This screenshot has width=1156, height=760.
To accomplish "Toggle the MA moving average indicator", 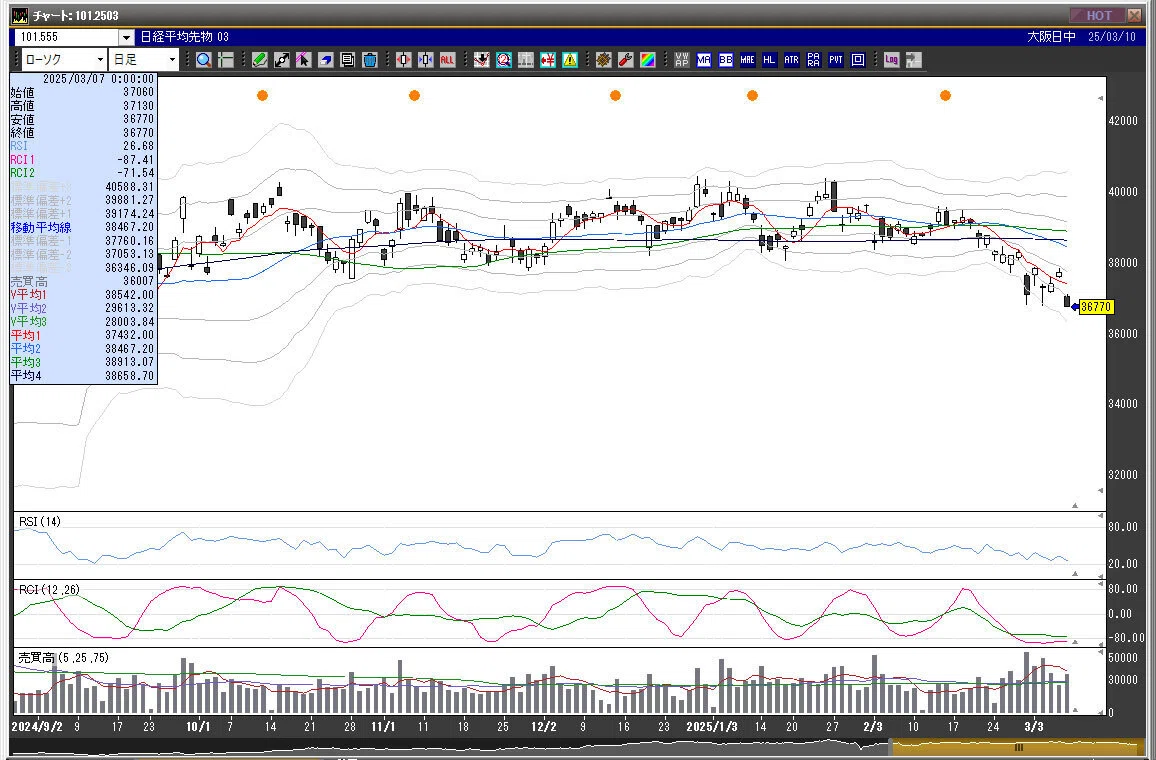I will click(703, 60).
